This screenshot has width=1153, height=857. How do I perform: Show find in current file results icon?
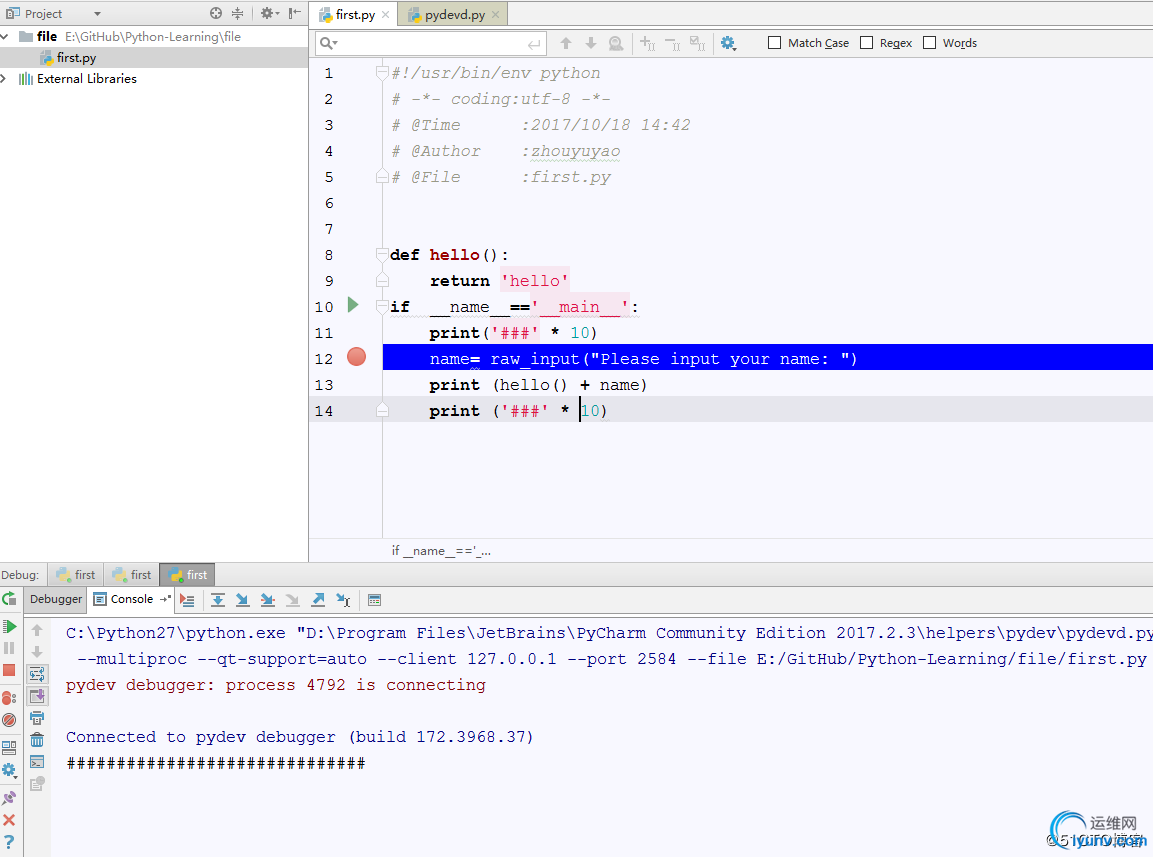click(x=616, y=43)
